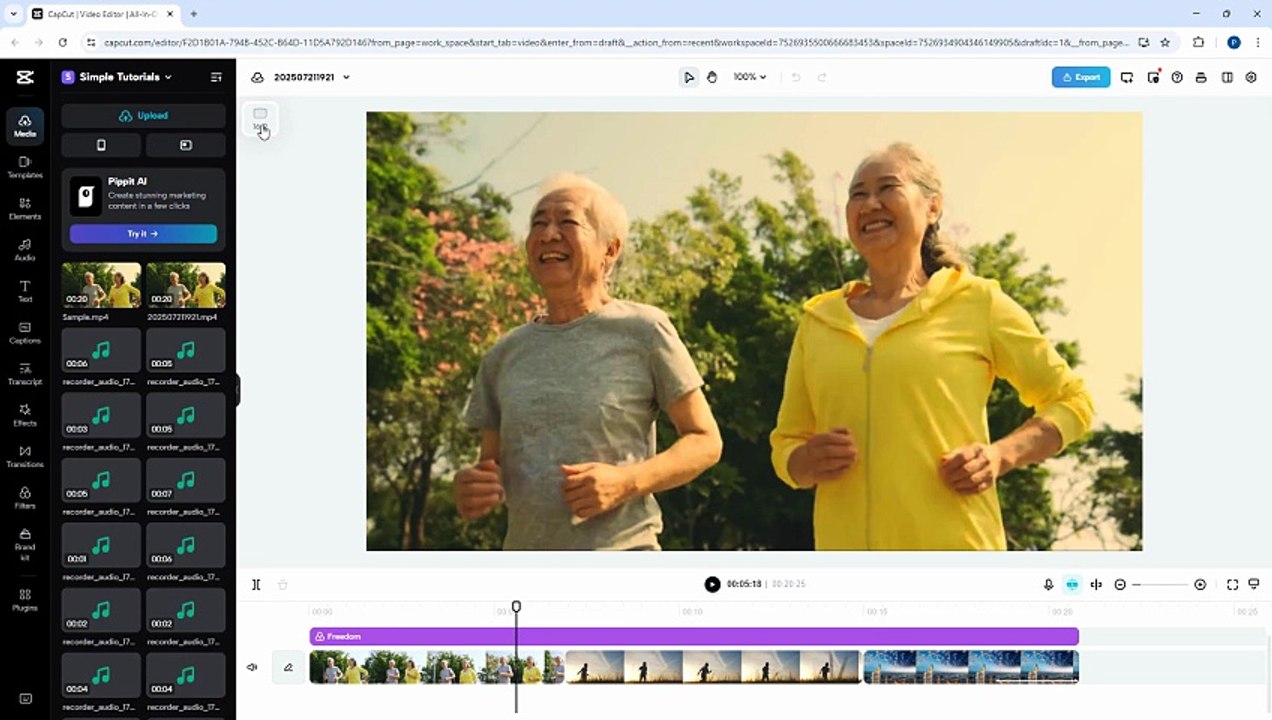Open the help question mark icon
Screen dimensions: 1272x720
coord(1177,77)
